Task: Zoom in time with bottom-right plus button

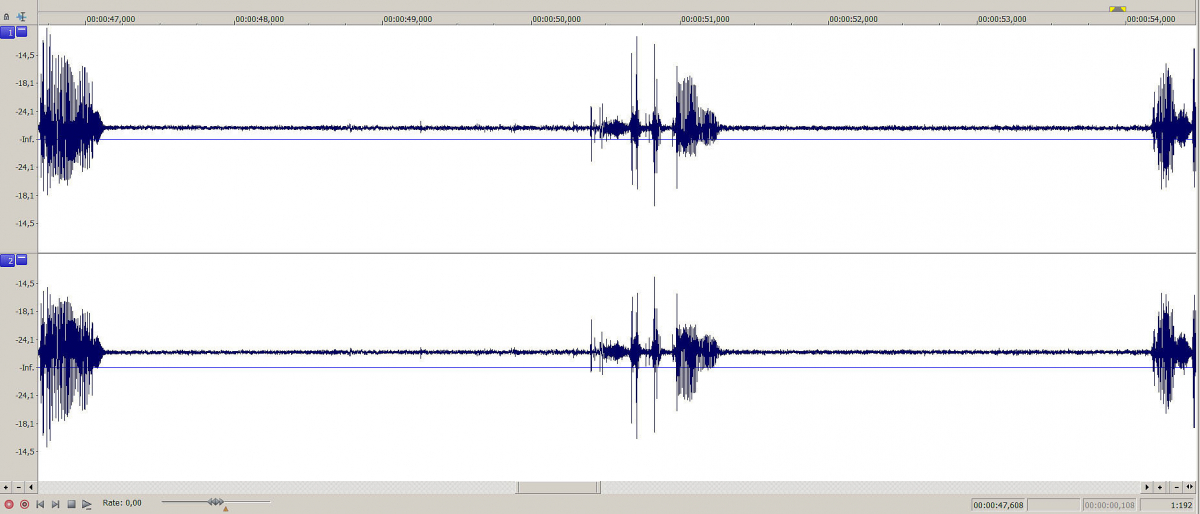Action: 1160,487
